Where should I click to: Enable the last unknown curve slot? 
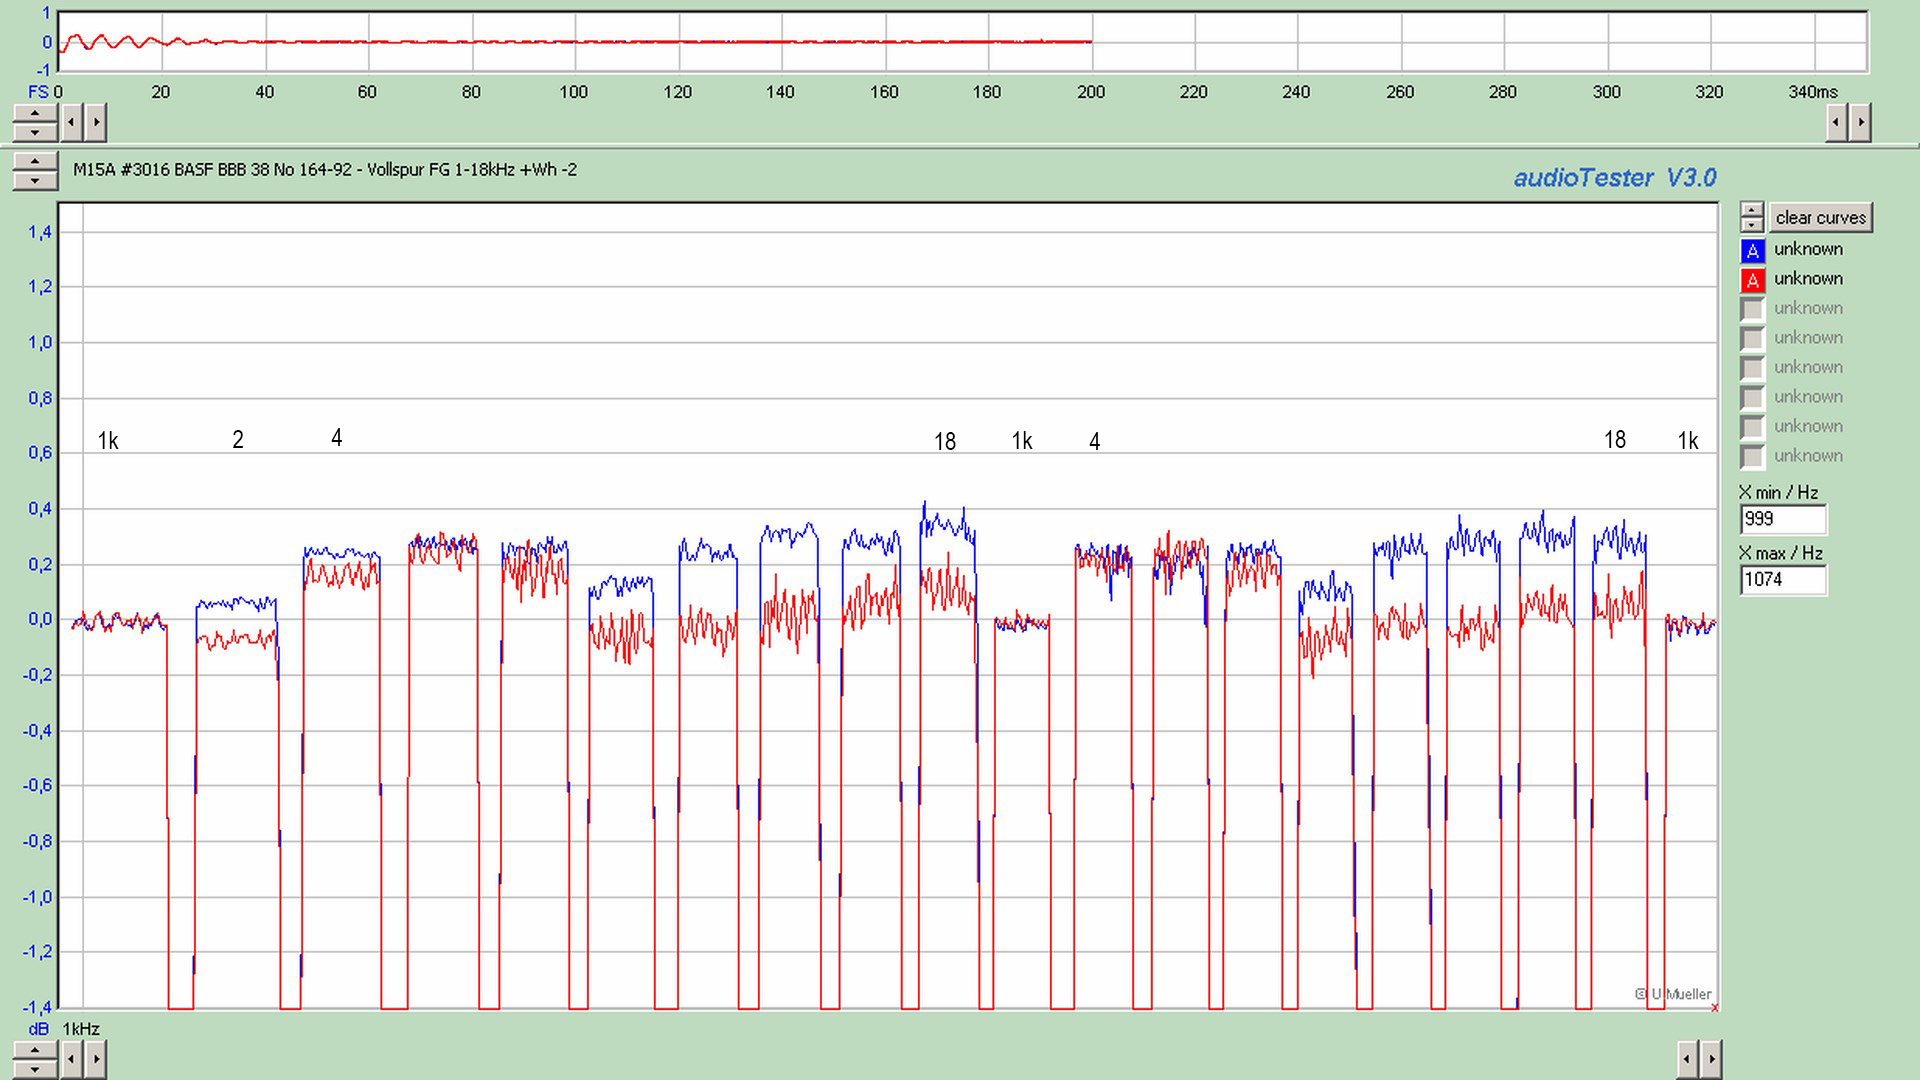click(x=1752, y=456)
